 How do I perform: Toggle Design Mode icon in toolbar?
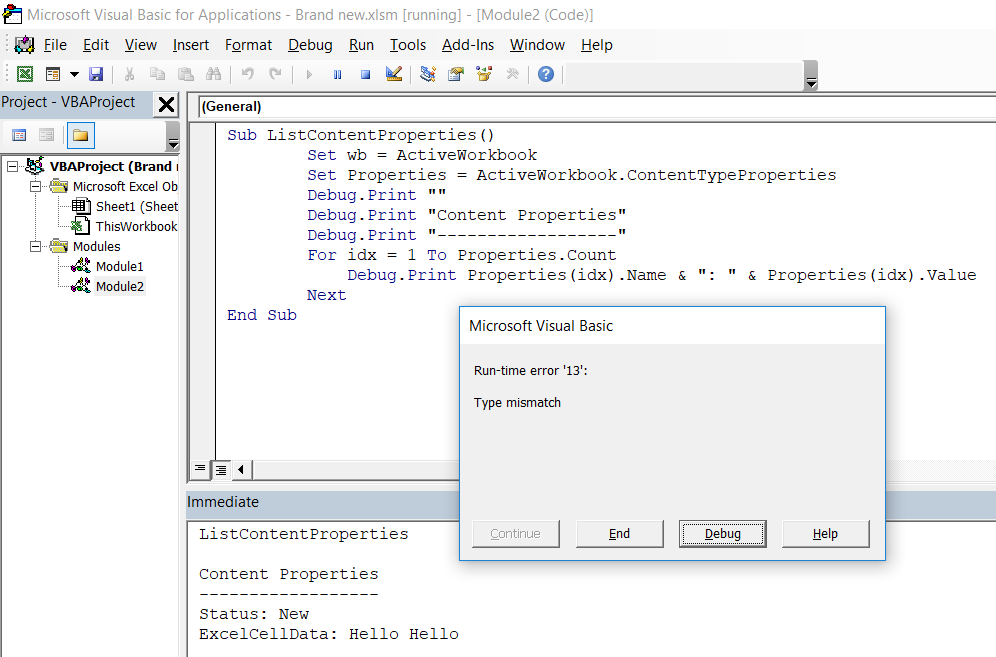(x=393, y=74)
